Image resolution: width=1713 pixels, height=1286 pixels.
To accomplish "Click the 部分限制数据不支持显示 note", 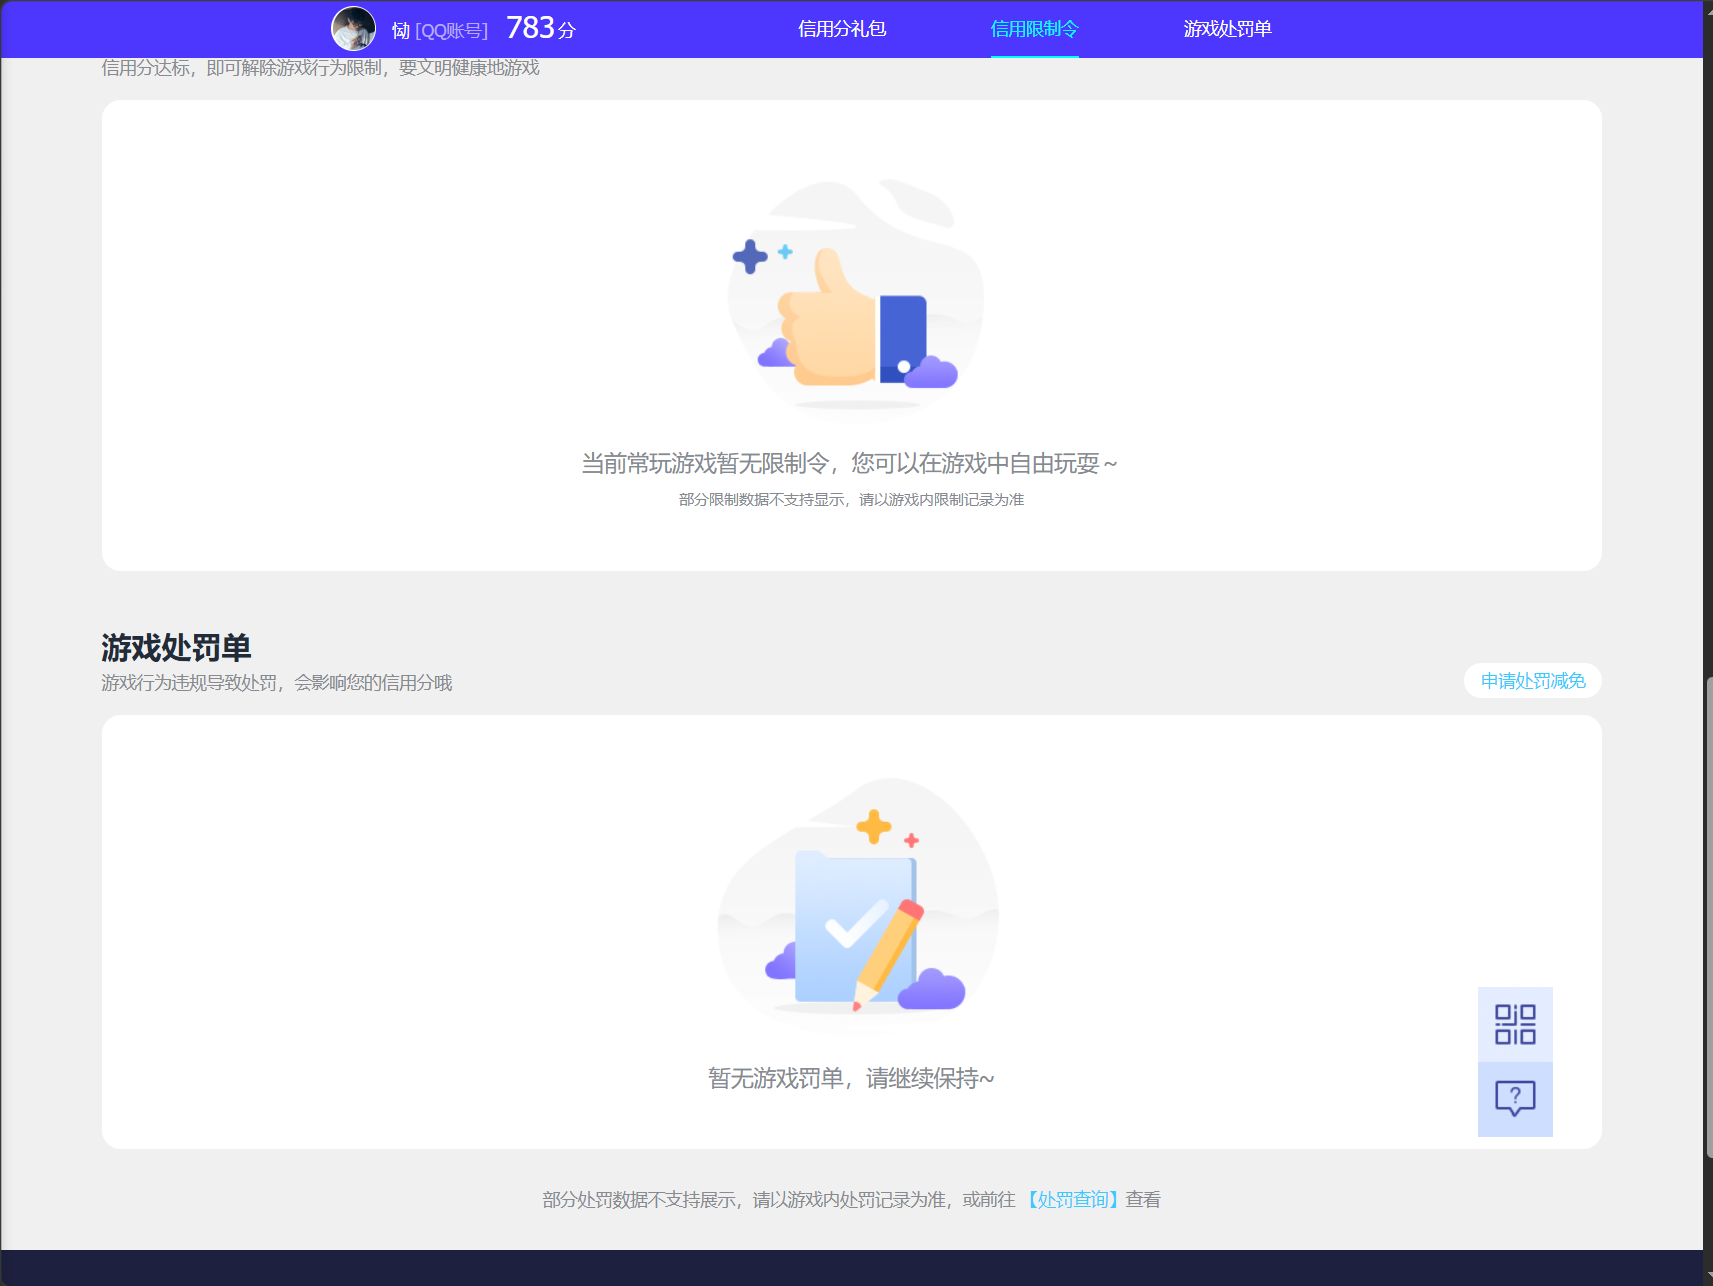I will tap(851, 499).
